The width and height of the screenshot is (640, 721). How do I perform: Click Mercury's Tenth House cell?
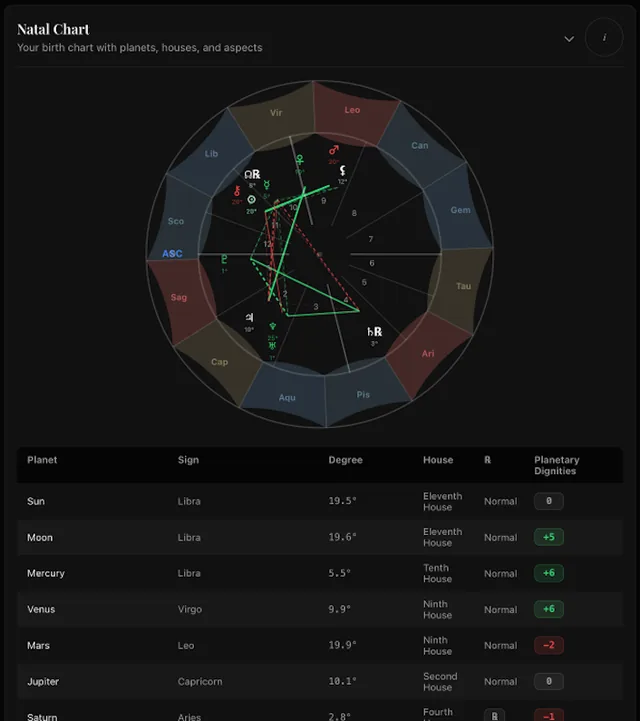[437, 573]
